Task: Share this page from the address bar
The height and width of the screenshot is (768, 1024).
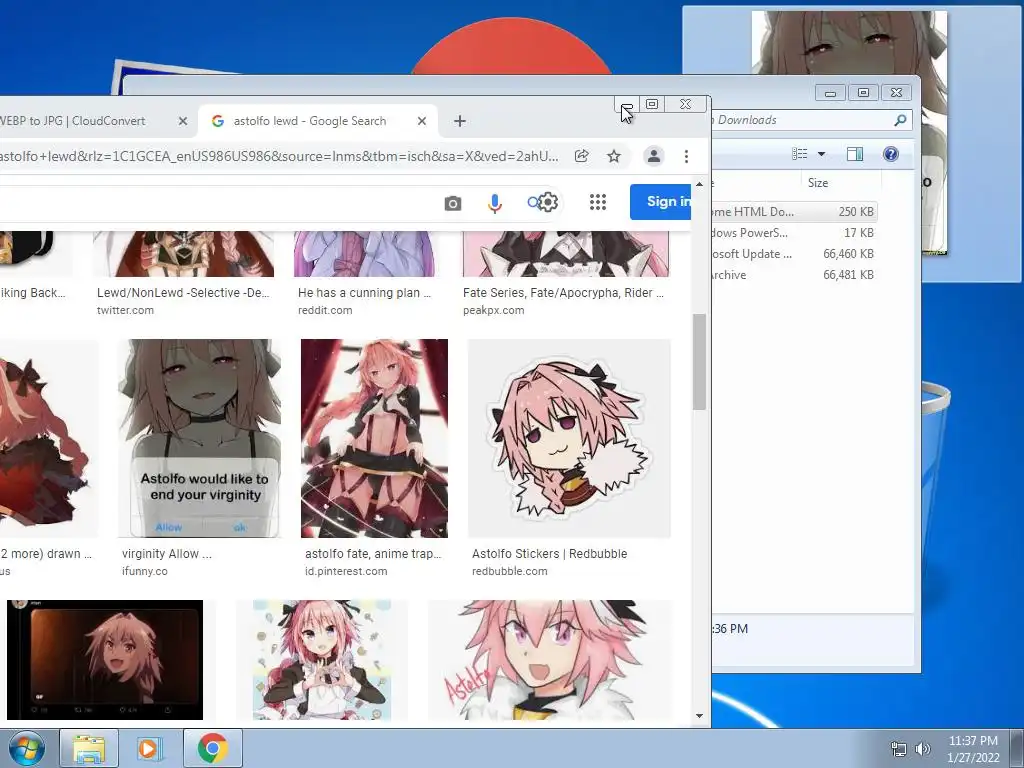Action: point(581,156)
